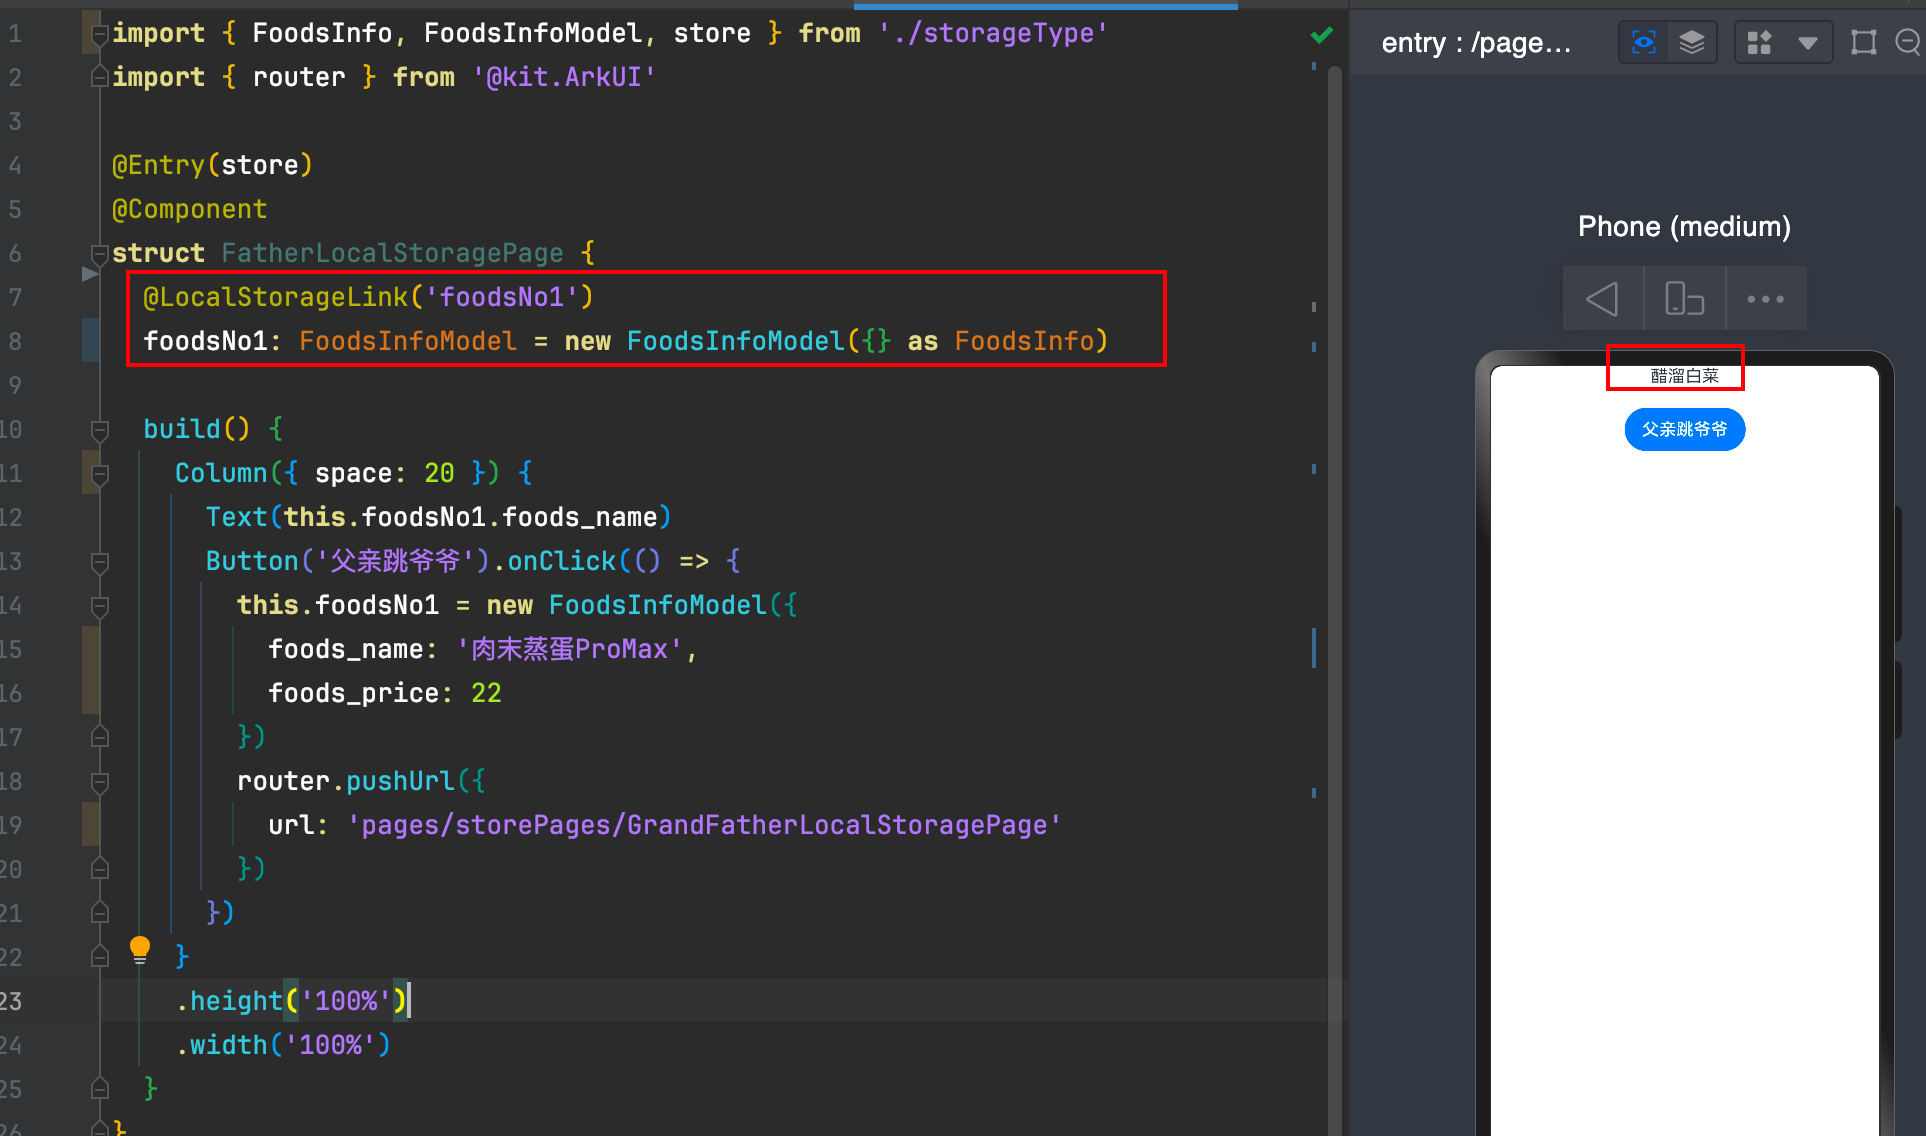The width and height of the screenshot is (1926, 1136).
Task: Click 'foods_name' in the Text() call line 12
Action: pos(579,517)
